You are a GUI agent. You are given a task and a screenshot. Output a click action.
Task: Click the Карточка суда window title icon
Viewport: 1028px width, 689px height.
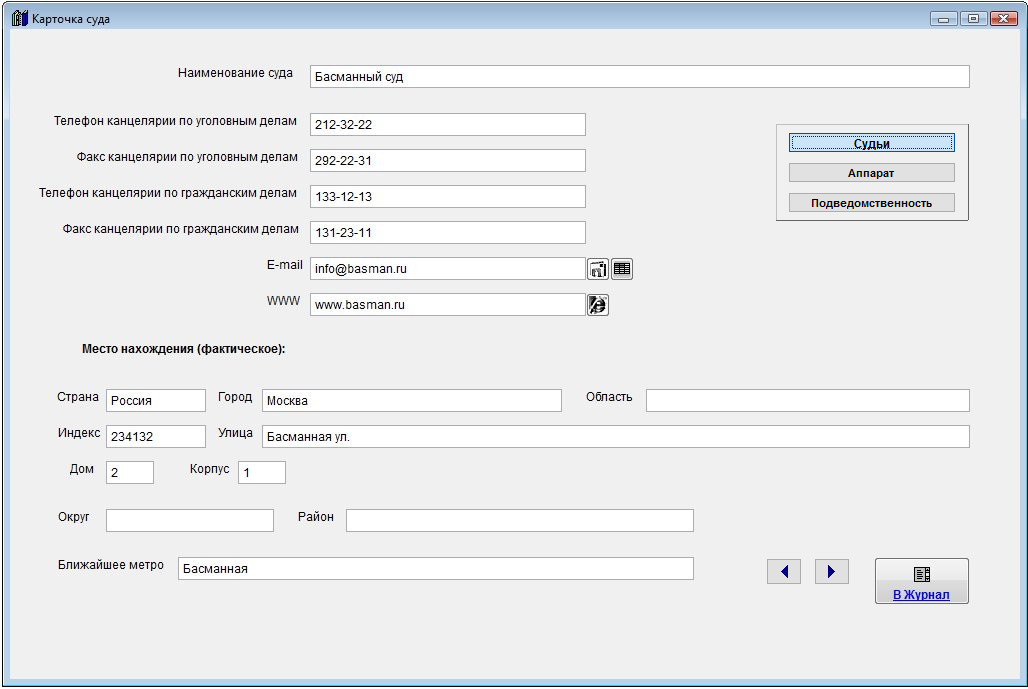tap(19, 19)
